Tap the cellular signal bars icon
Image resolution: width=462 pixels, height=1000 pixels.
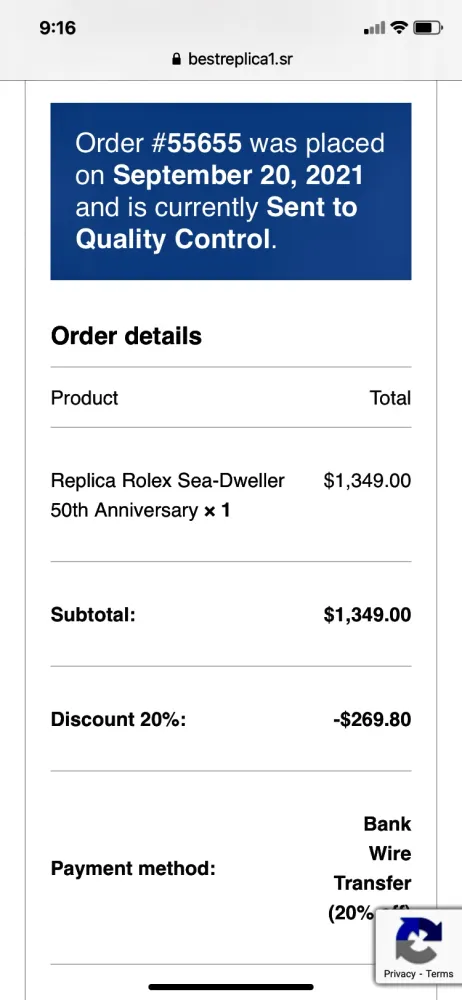point(375,28)
